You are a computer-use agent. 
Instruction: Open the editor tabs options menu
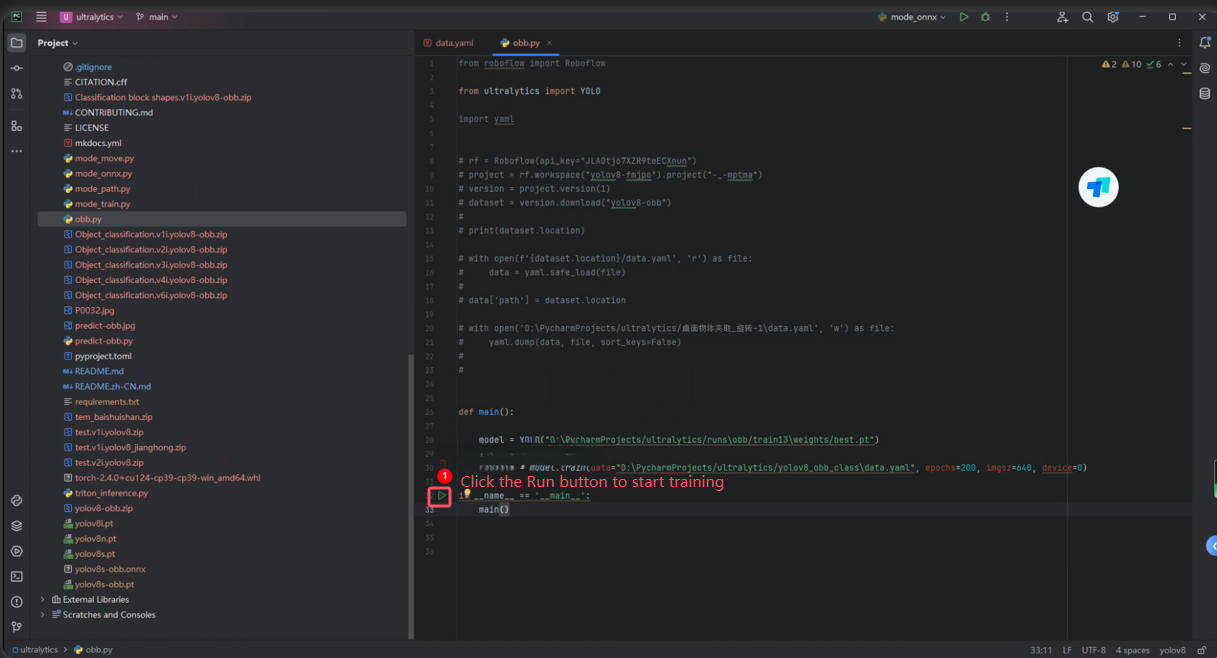1180,43
